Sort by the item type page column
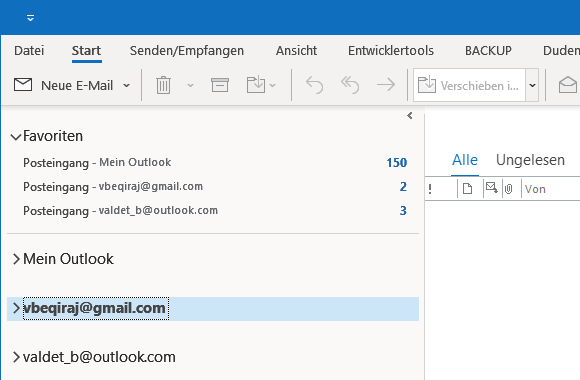Image resolution: width=580 pixels, height=380 pixels. pyautogui.click(x=468, y=189)
